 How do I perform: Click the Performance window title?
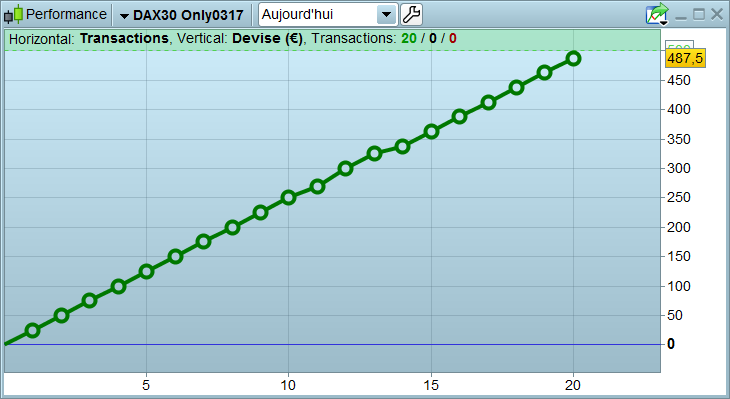coord(66,14)
